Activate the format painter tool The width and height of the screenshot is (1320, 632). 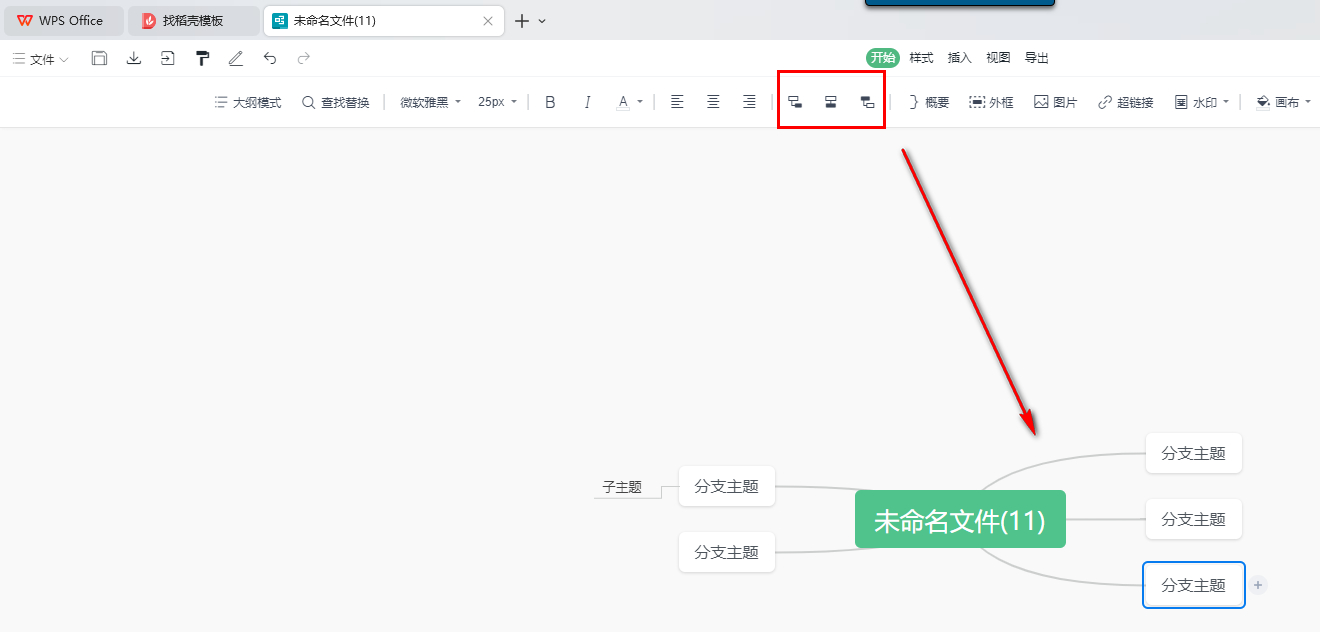(x=203, y=58)
